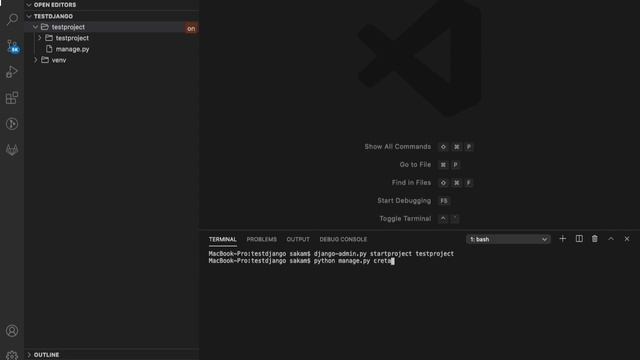
Task: Click the 'on' badge on testproject row
Action: tap(191, 29)
